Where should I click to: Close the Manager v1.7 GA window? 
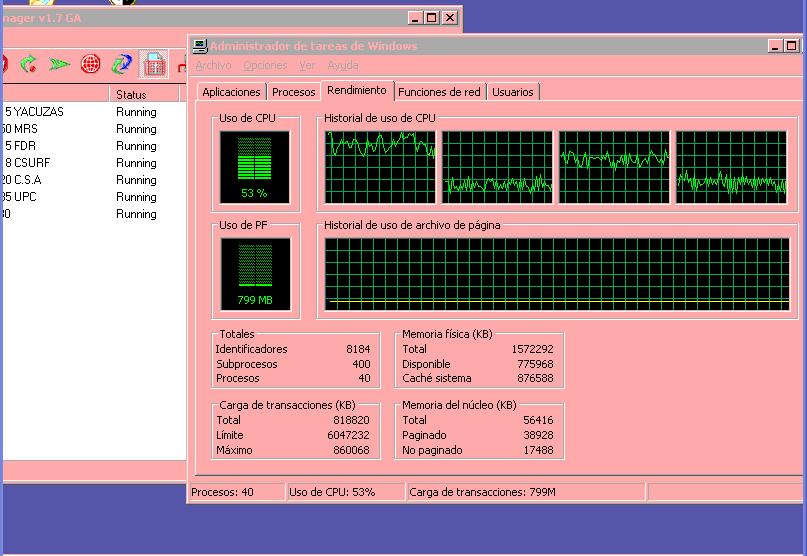450,18
